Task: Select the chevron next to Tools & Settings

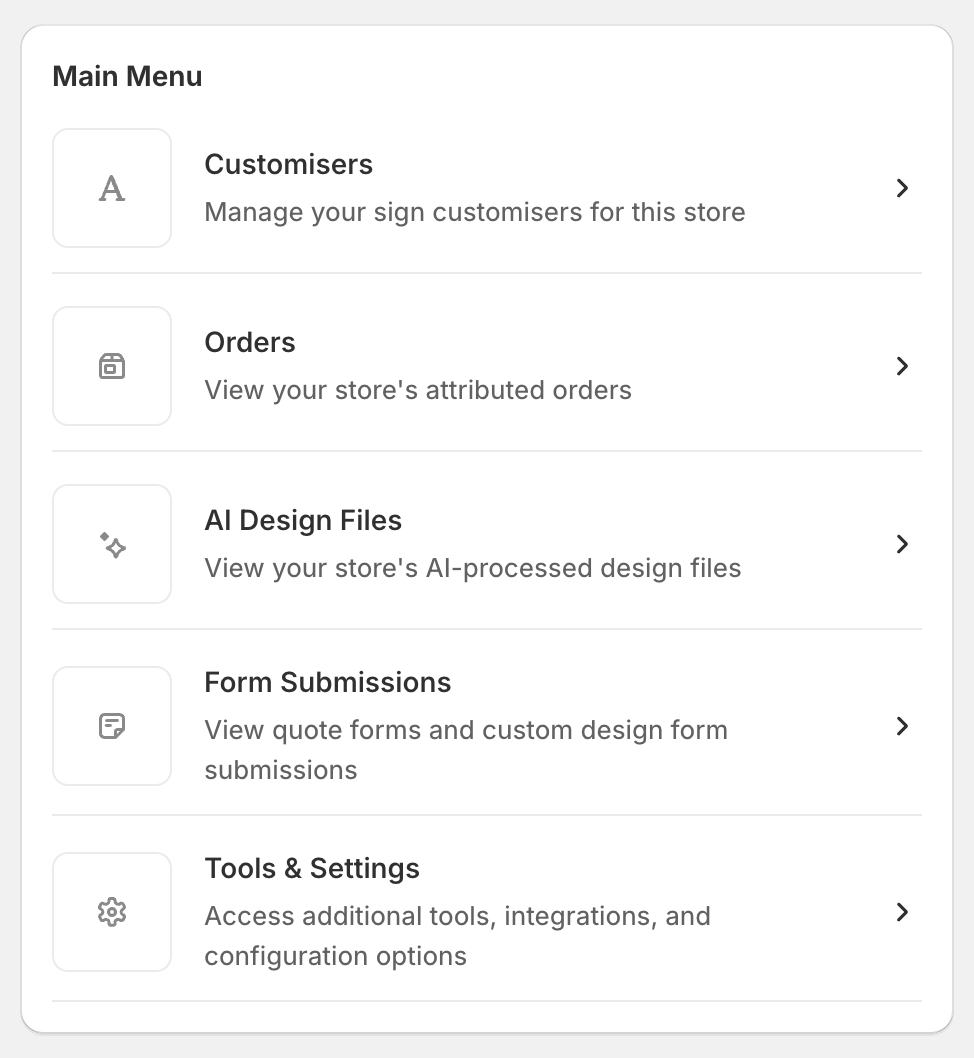Action: (x=902, y=912)
